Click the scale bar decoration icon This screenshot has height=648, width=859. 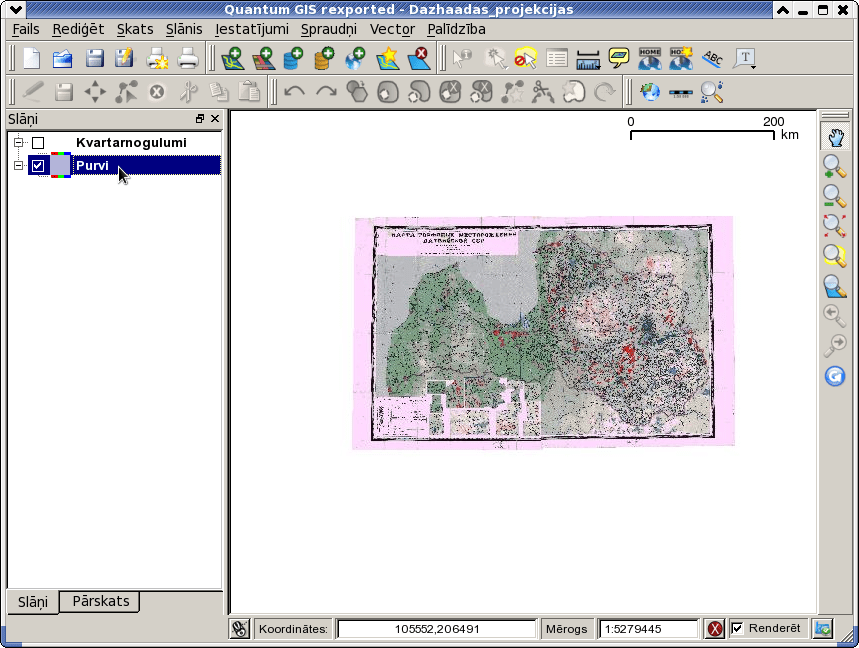coord(681,92)
